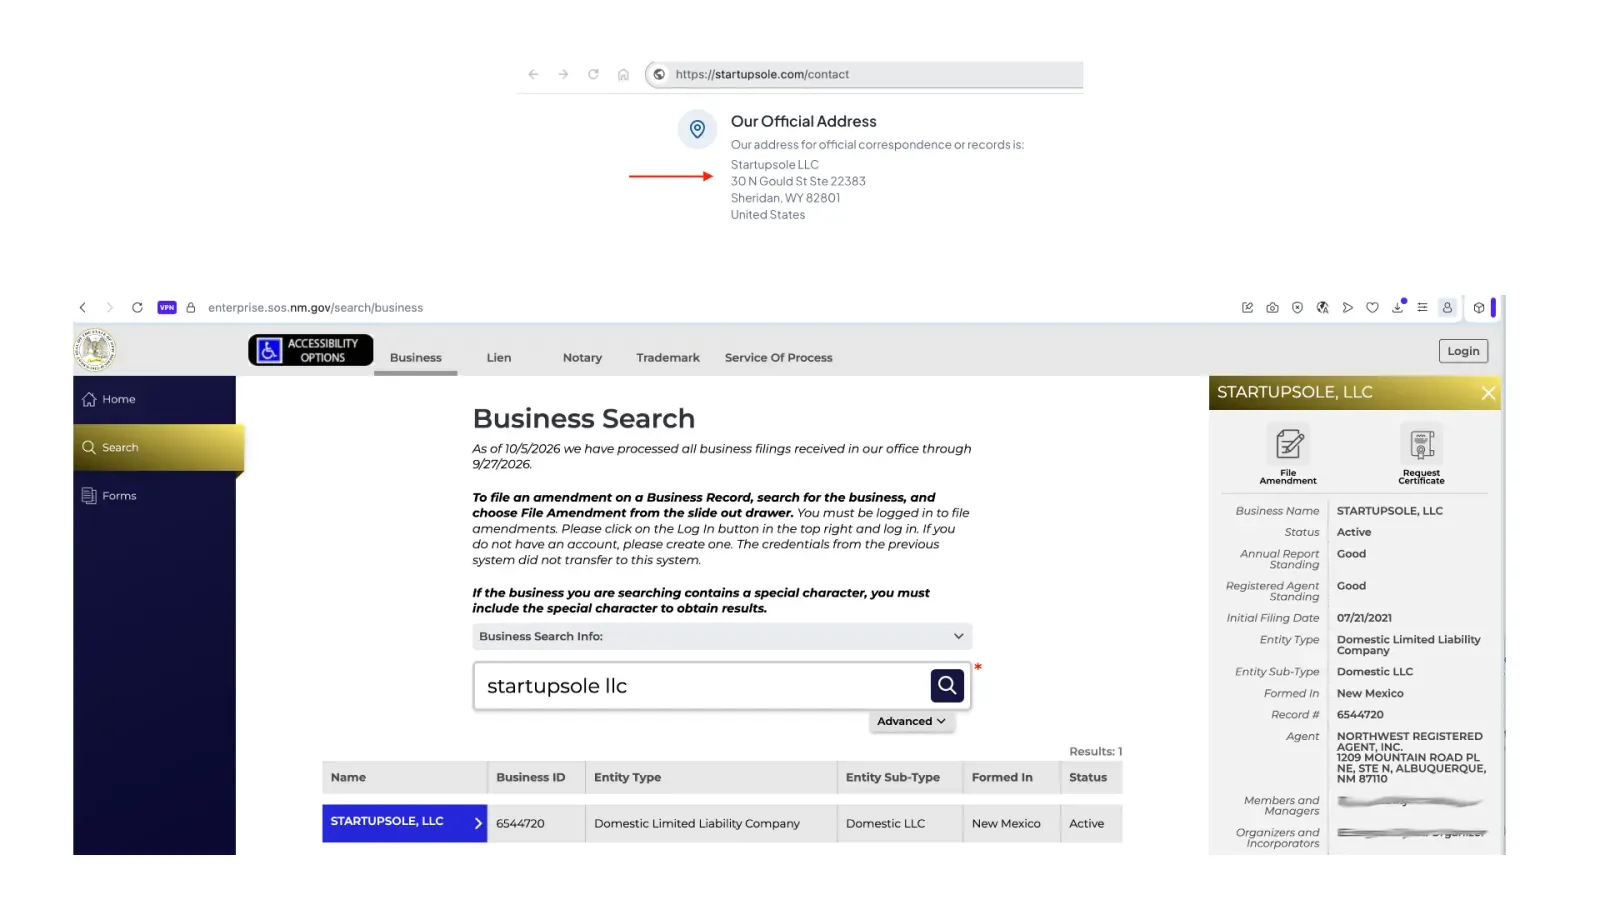
Task: Click the startupsole.com/contact URL bar
Action: coord(864,74)
